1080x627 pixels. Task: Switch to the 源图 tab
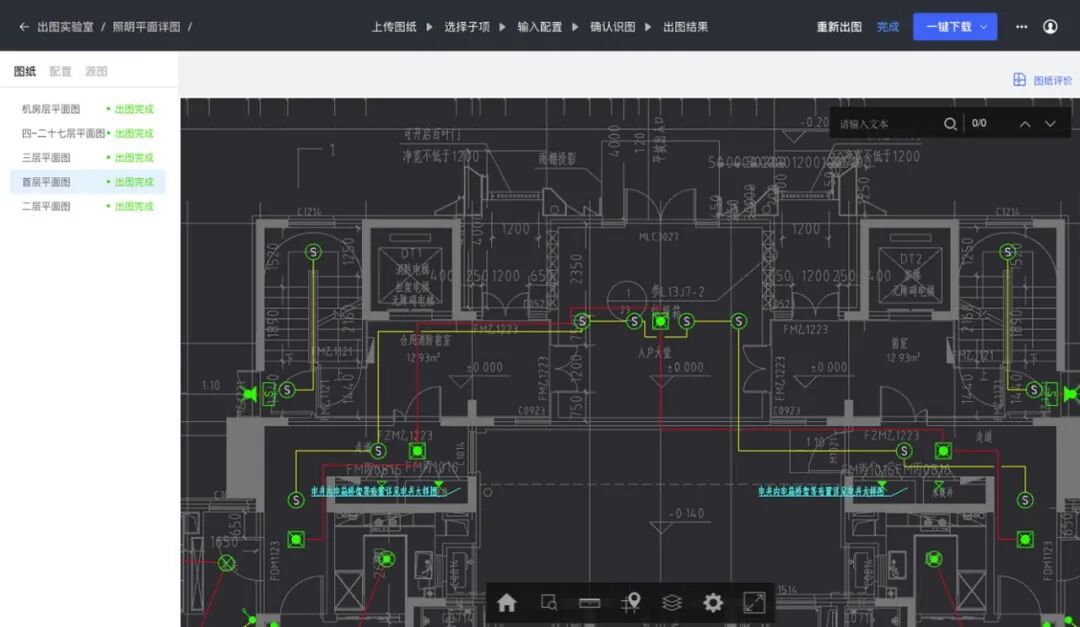click(96, 71)
